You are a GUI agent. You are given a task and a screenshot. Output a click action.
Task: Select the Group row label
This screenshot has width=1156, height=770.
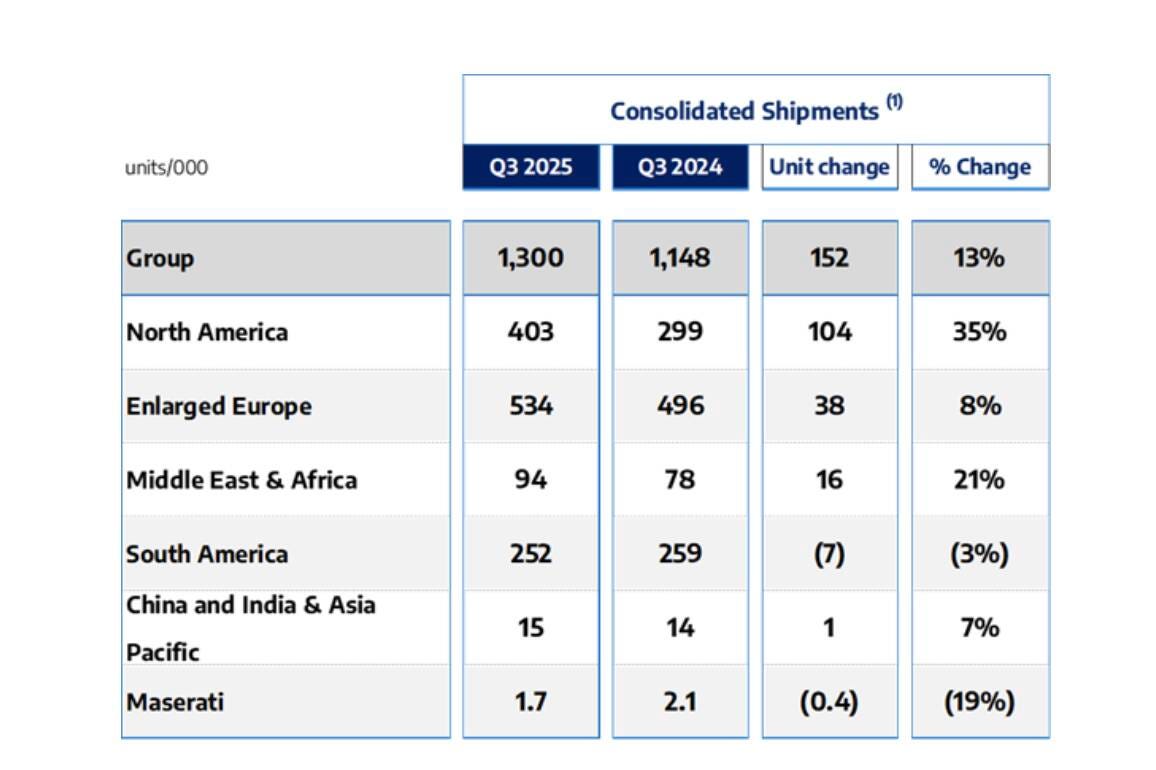tap(160, 258)
